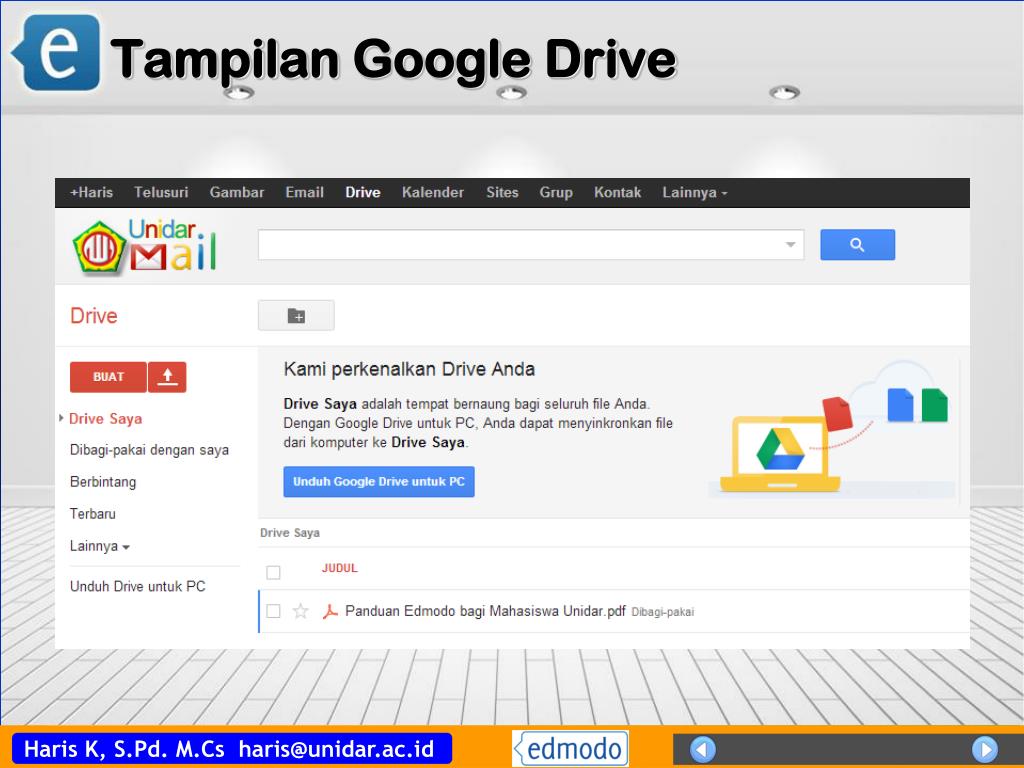The image size is (1024, 768).
Task: Tick the checkbox for Panduan Edmodo PDF
Action: 274,611
